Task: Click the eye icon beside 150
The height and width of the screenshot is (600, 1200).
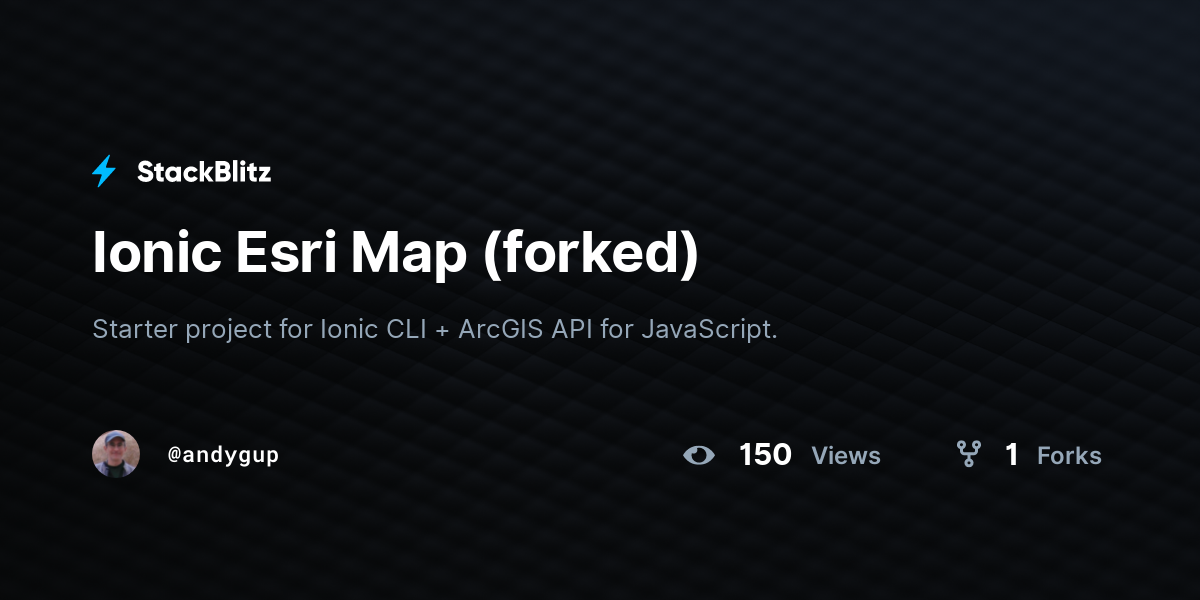Action: (699, 456)
